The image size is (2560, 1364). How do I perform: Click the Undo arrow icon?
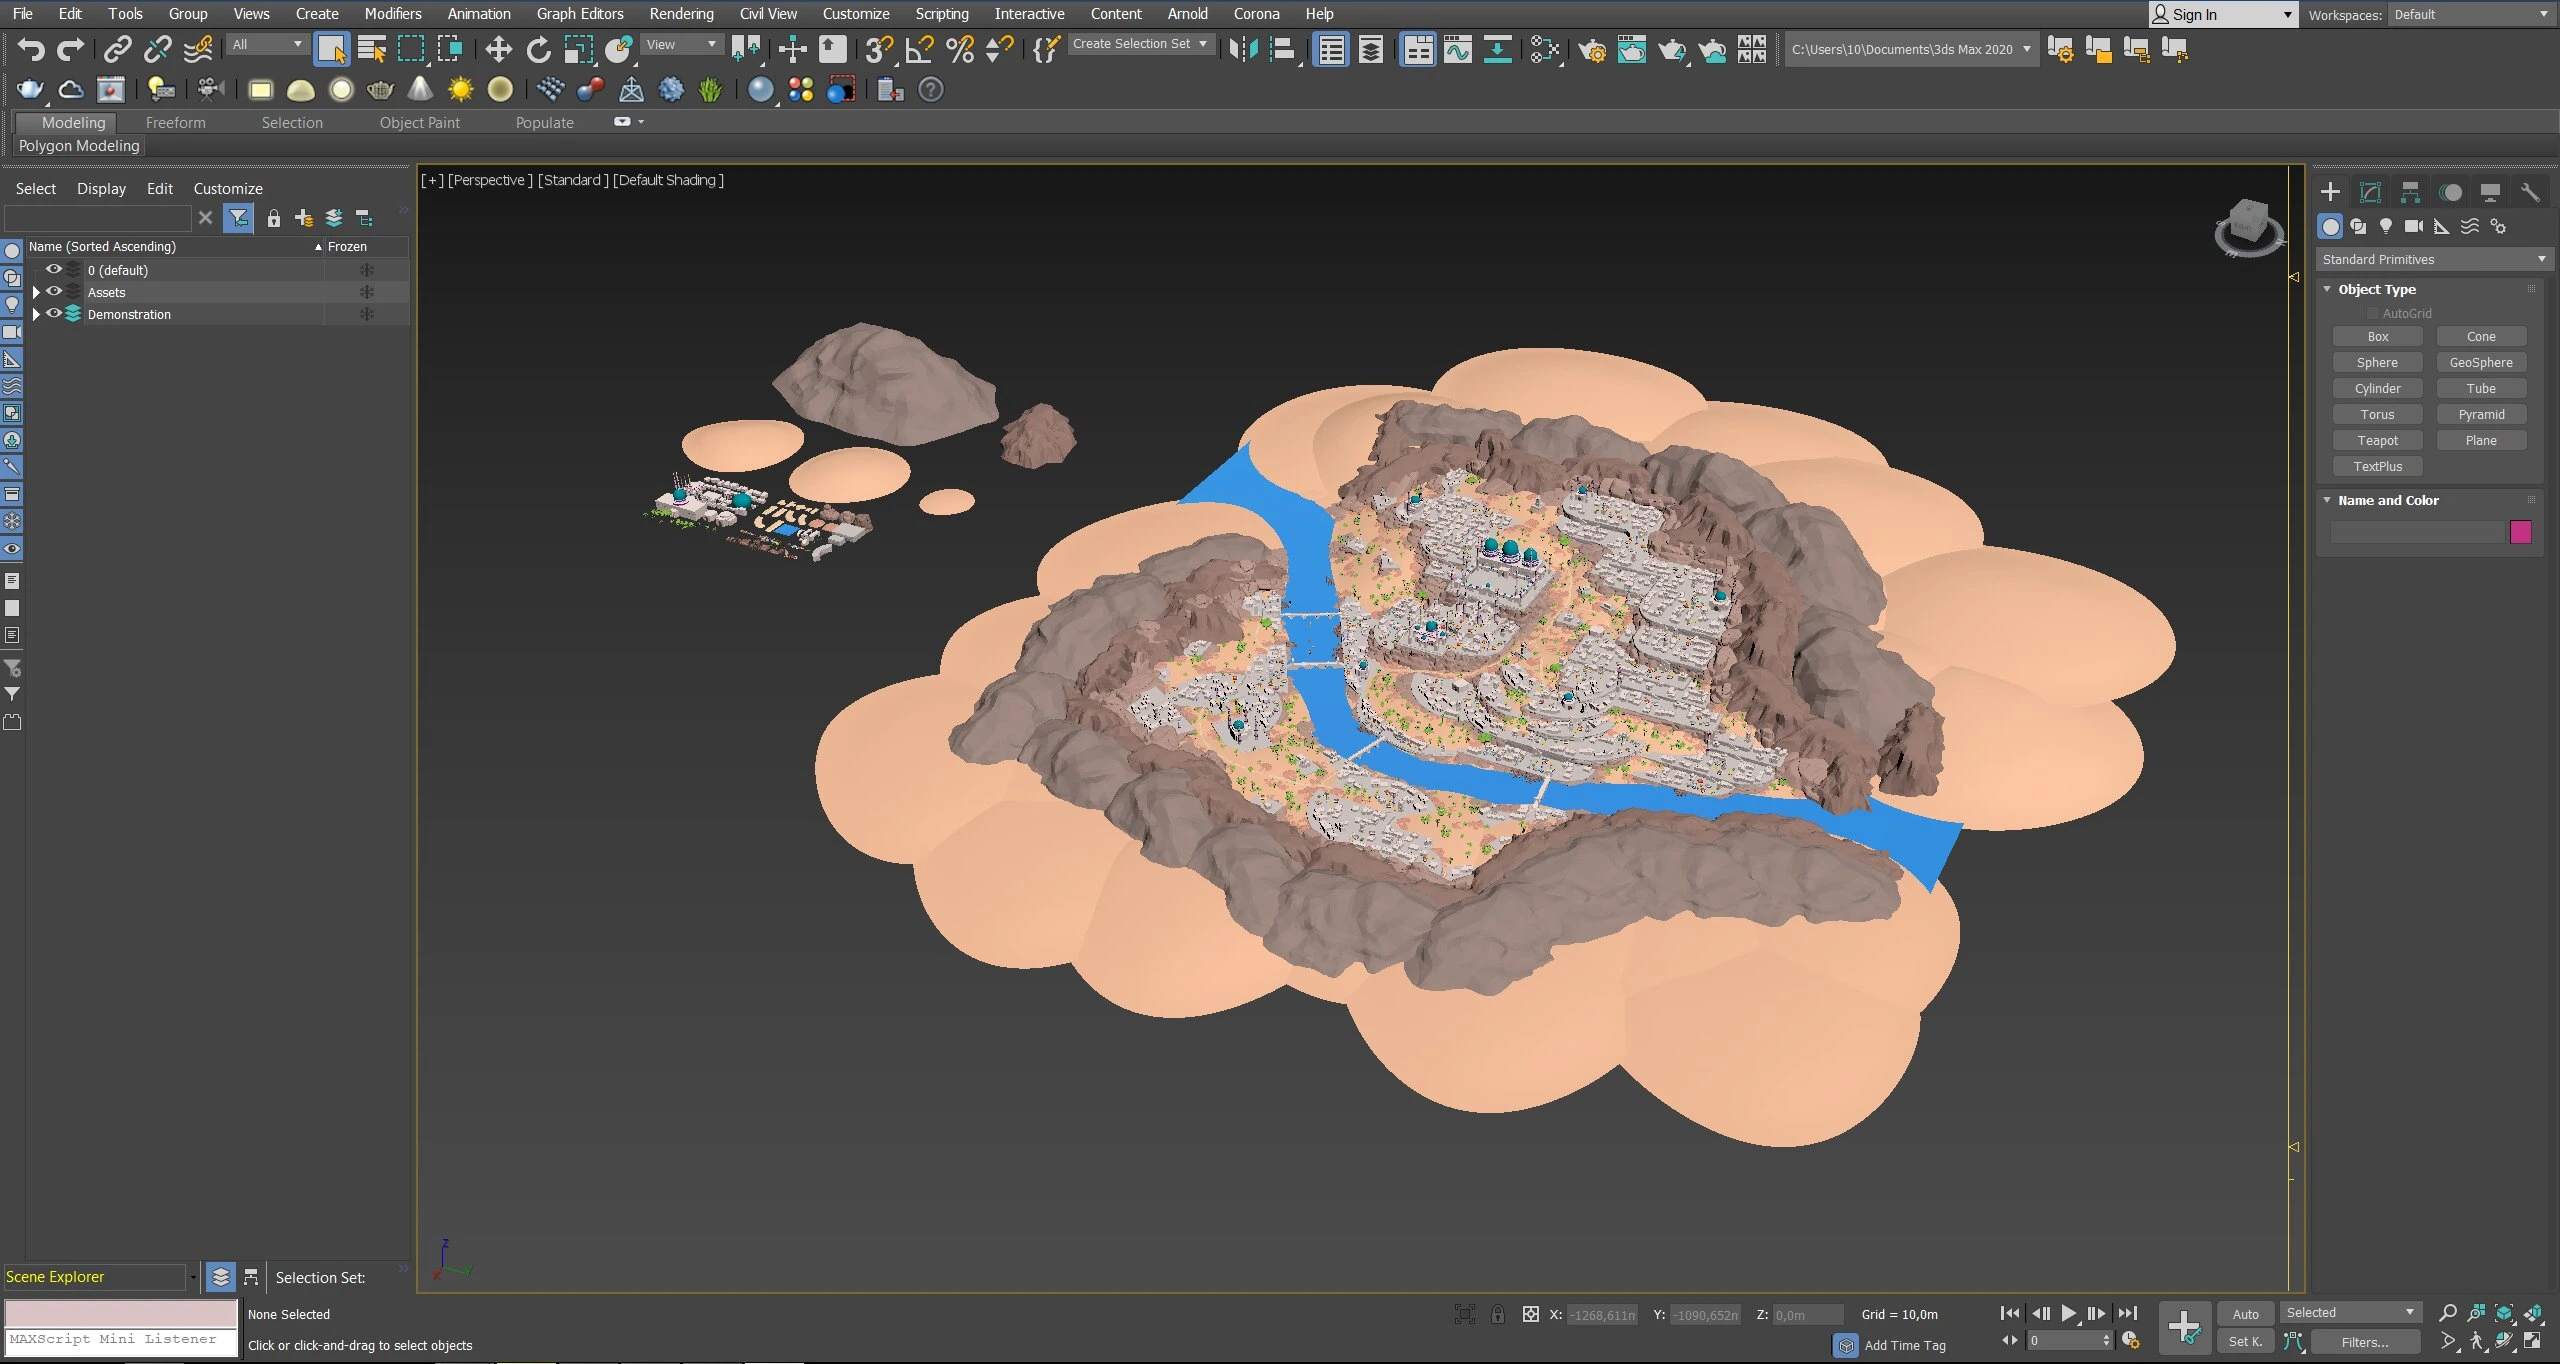pyautogui.click(x=30, y=49)
